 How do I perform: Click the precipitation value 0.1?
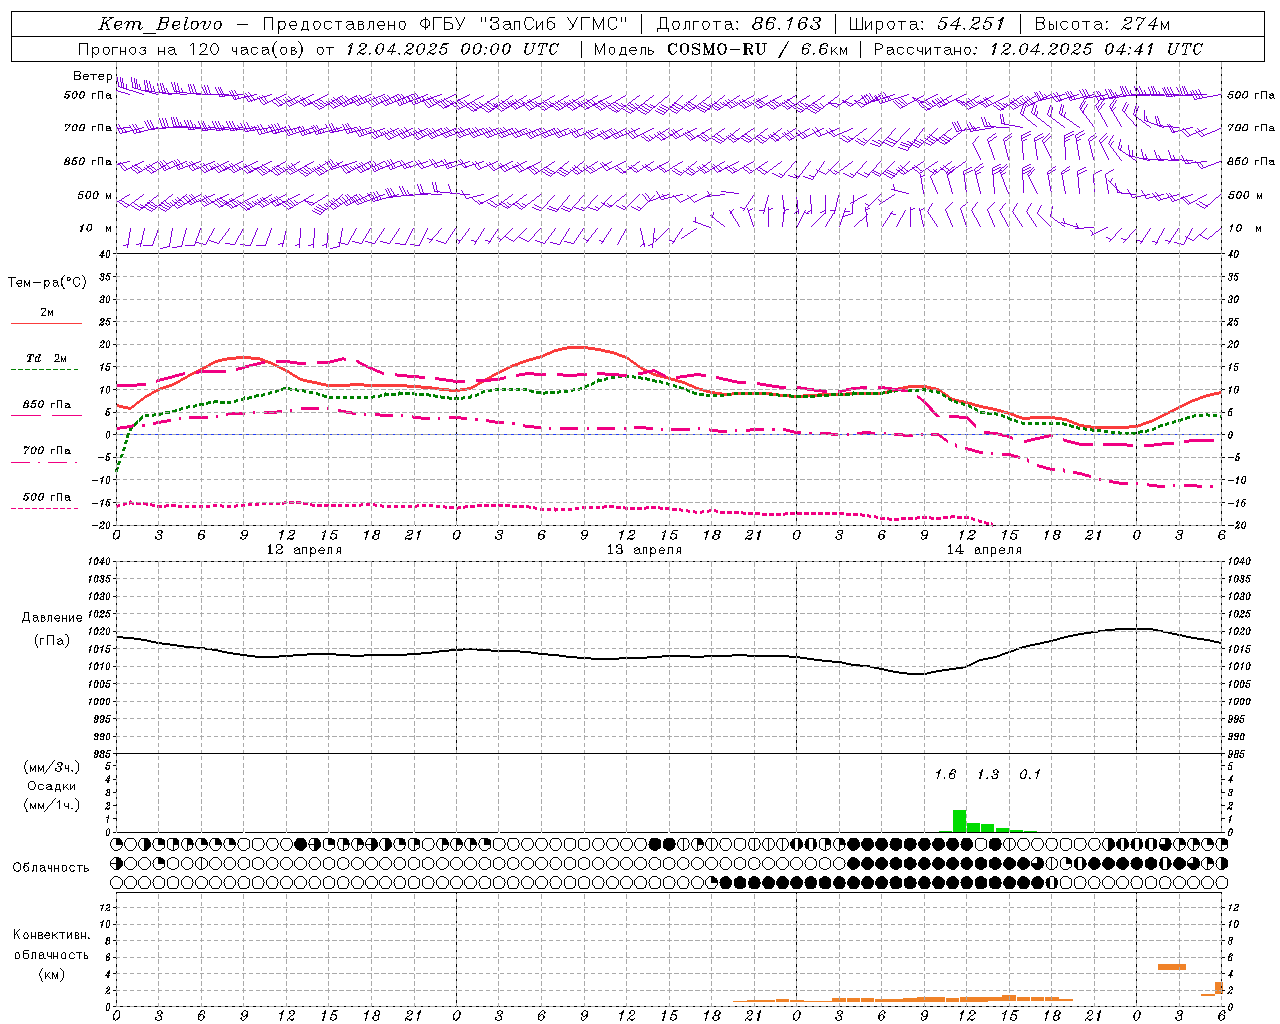(x=1030, y=774)
